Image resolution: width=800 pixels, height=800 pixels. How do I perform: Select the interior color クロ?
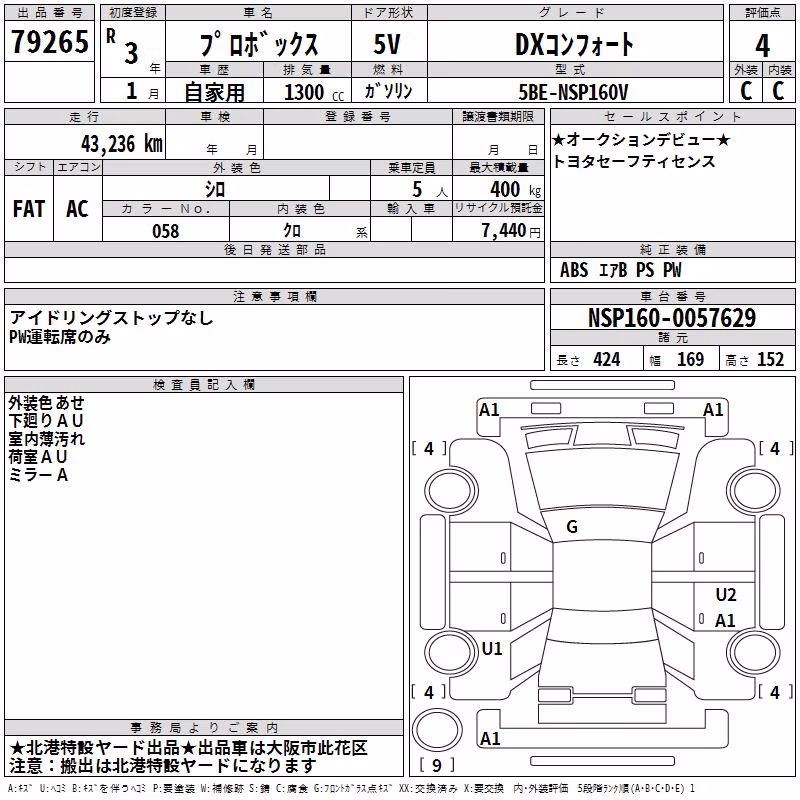(x=292, y=231)
